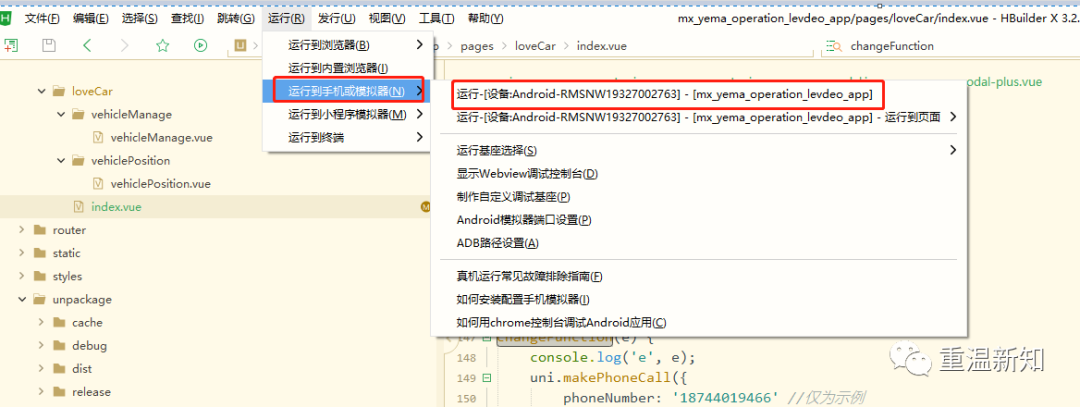
Task: Click the dist folder icon
Action: coord(59,369)
